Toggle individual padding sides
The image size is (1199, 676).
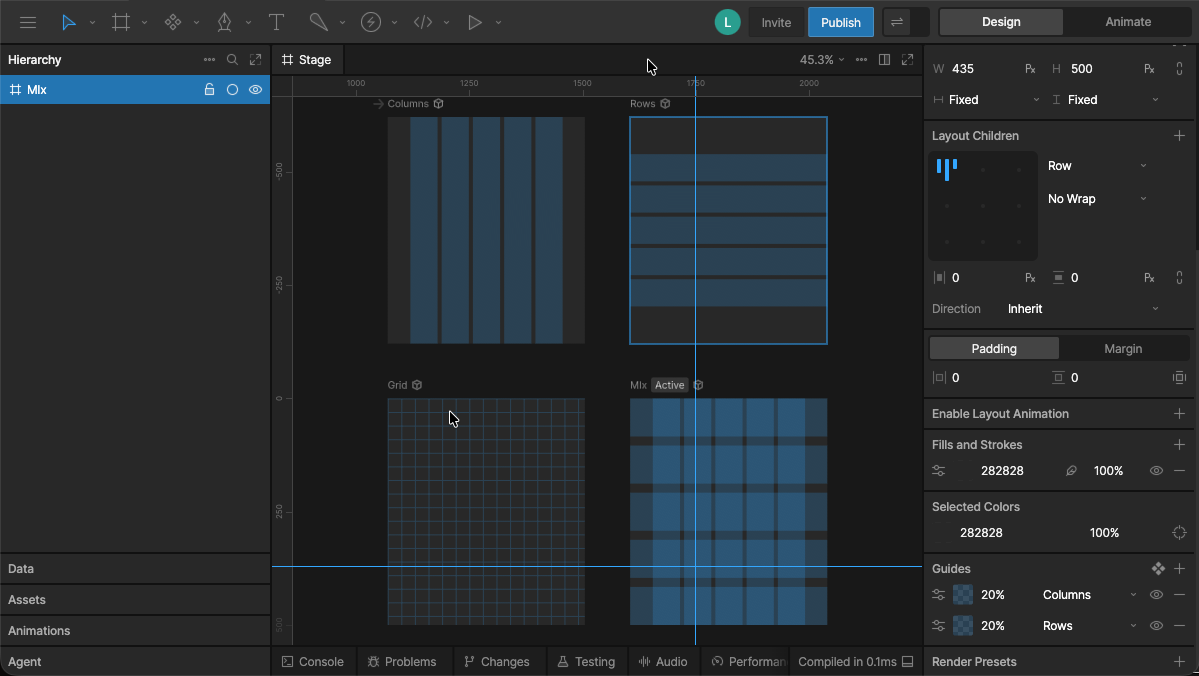point(1179,378)
